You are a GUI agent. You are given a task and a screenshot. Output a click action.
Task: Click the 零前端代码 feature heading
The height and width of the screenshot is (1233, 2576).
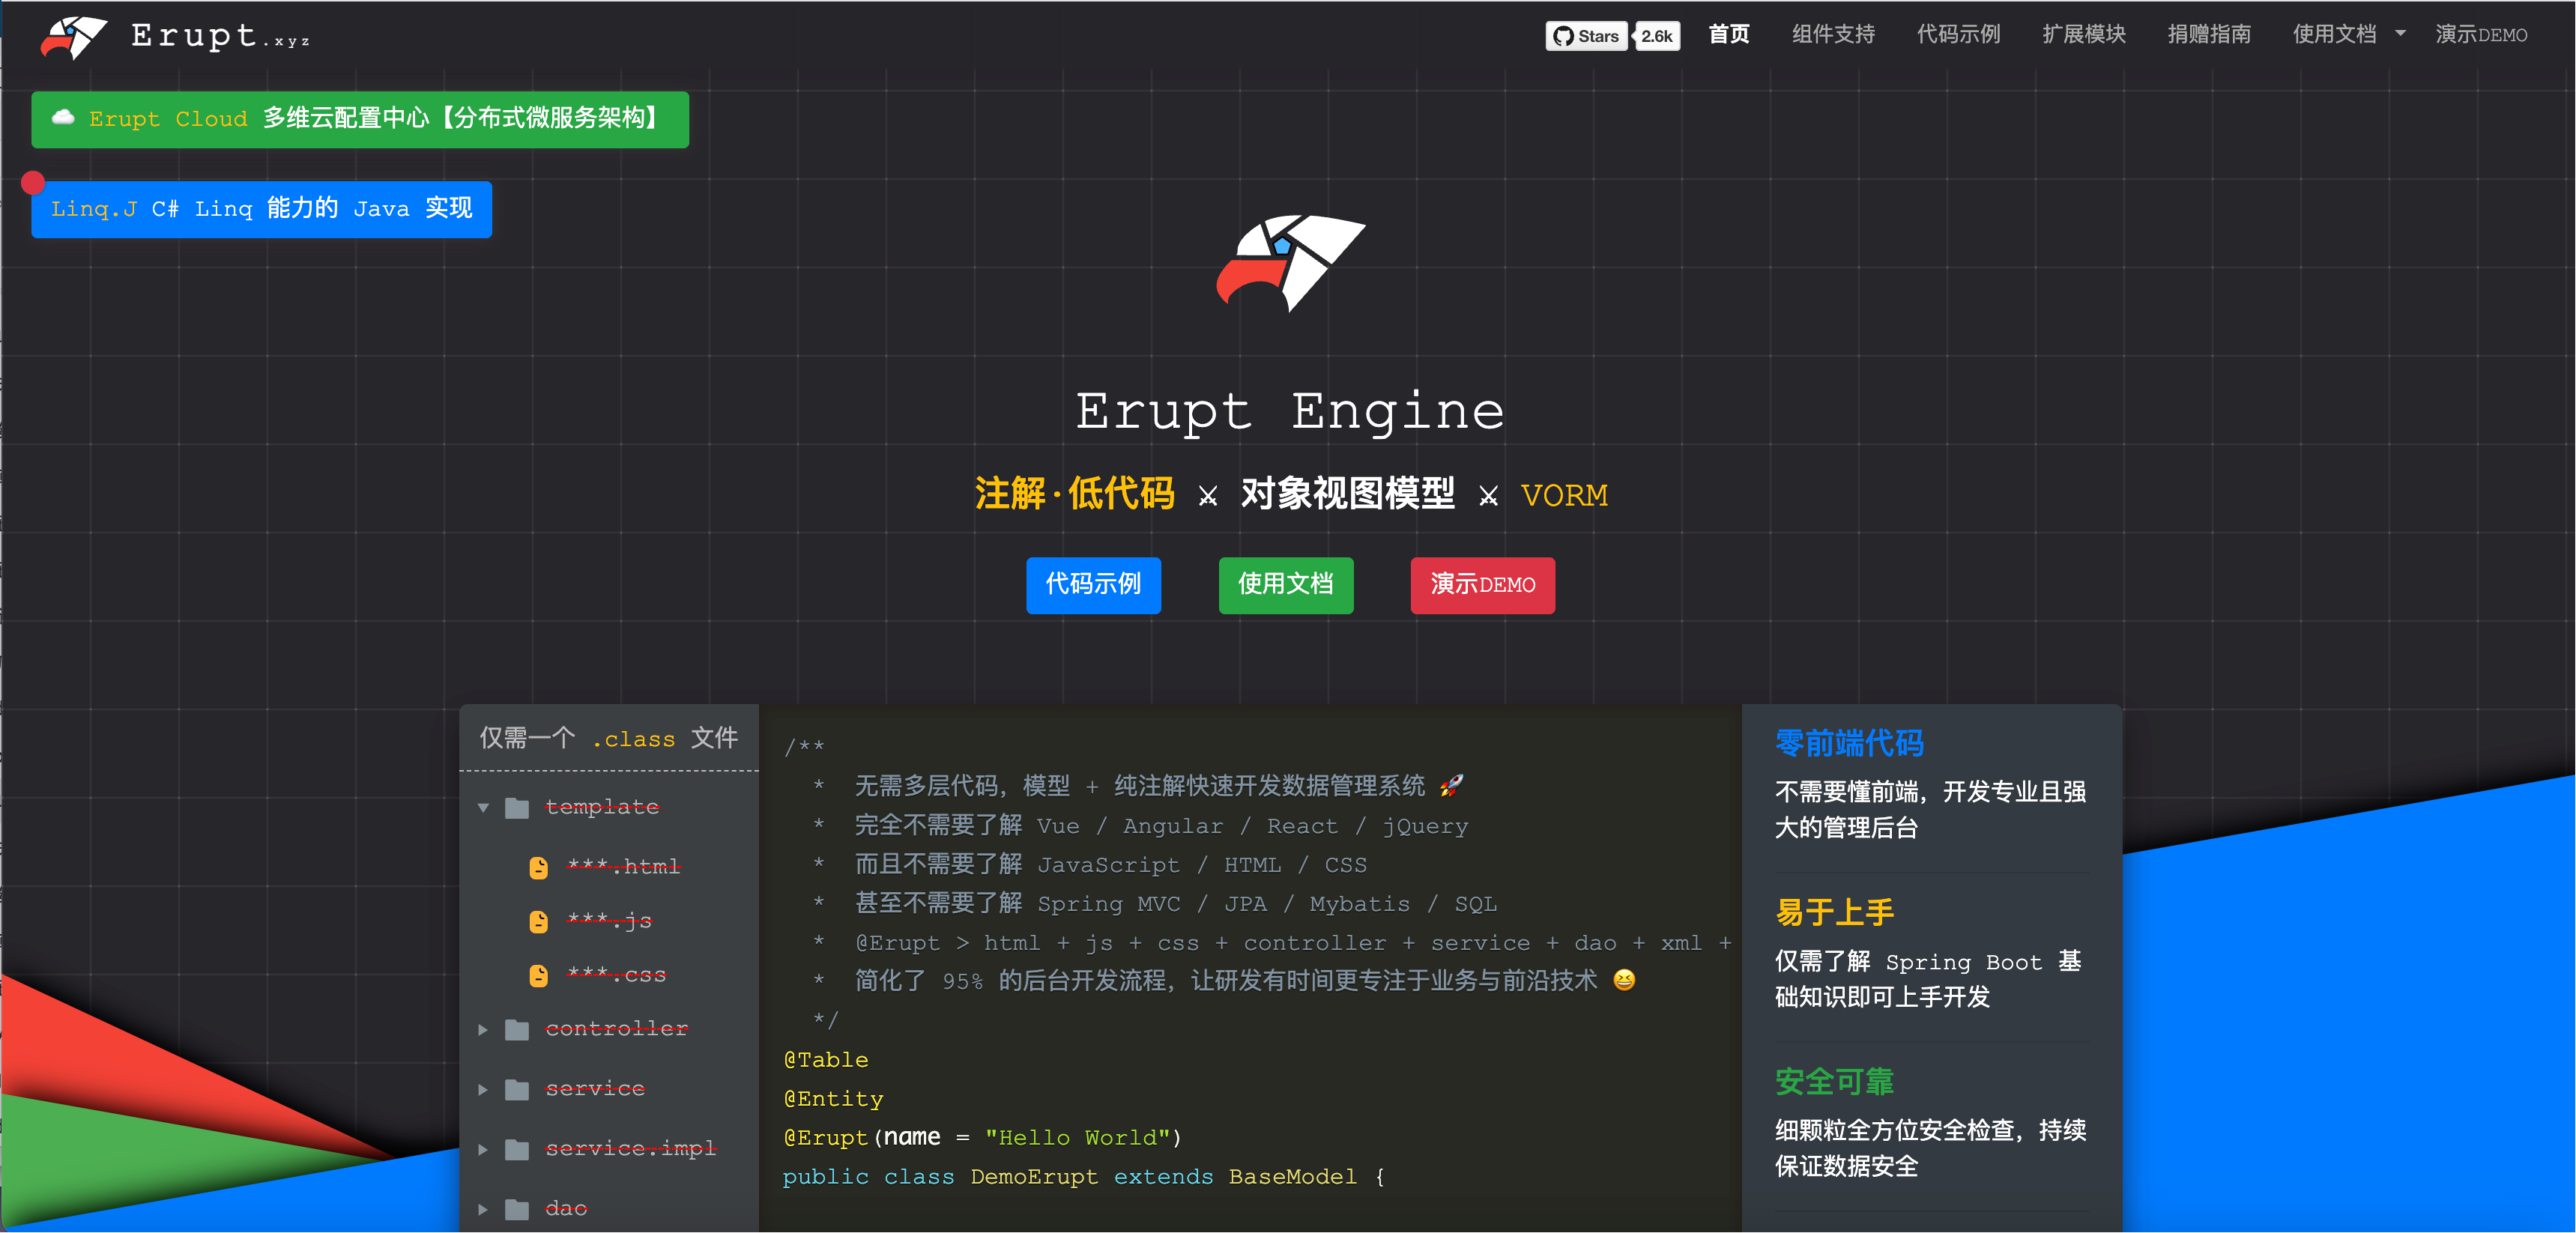[1849, 743]
